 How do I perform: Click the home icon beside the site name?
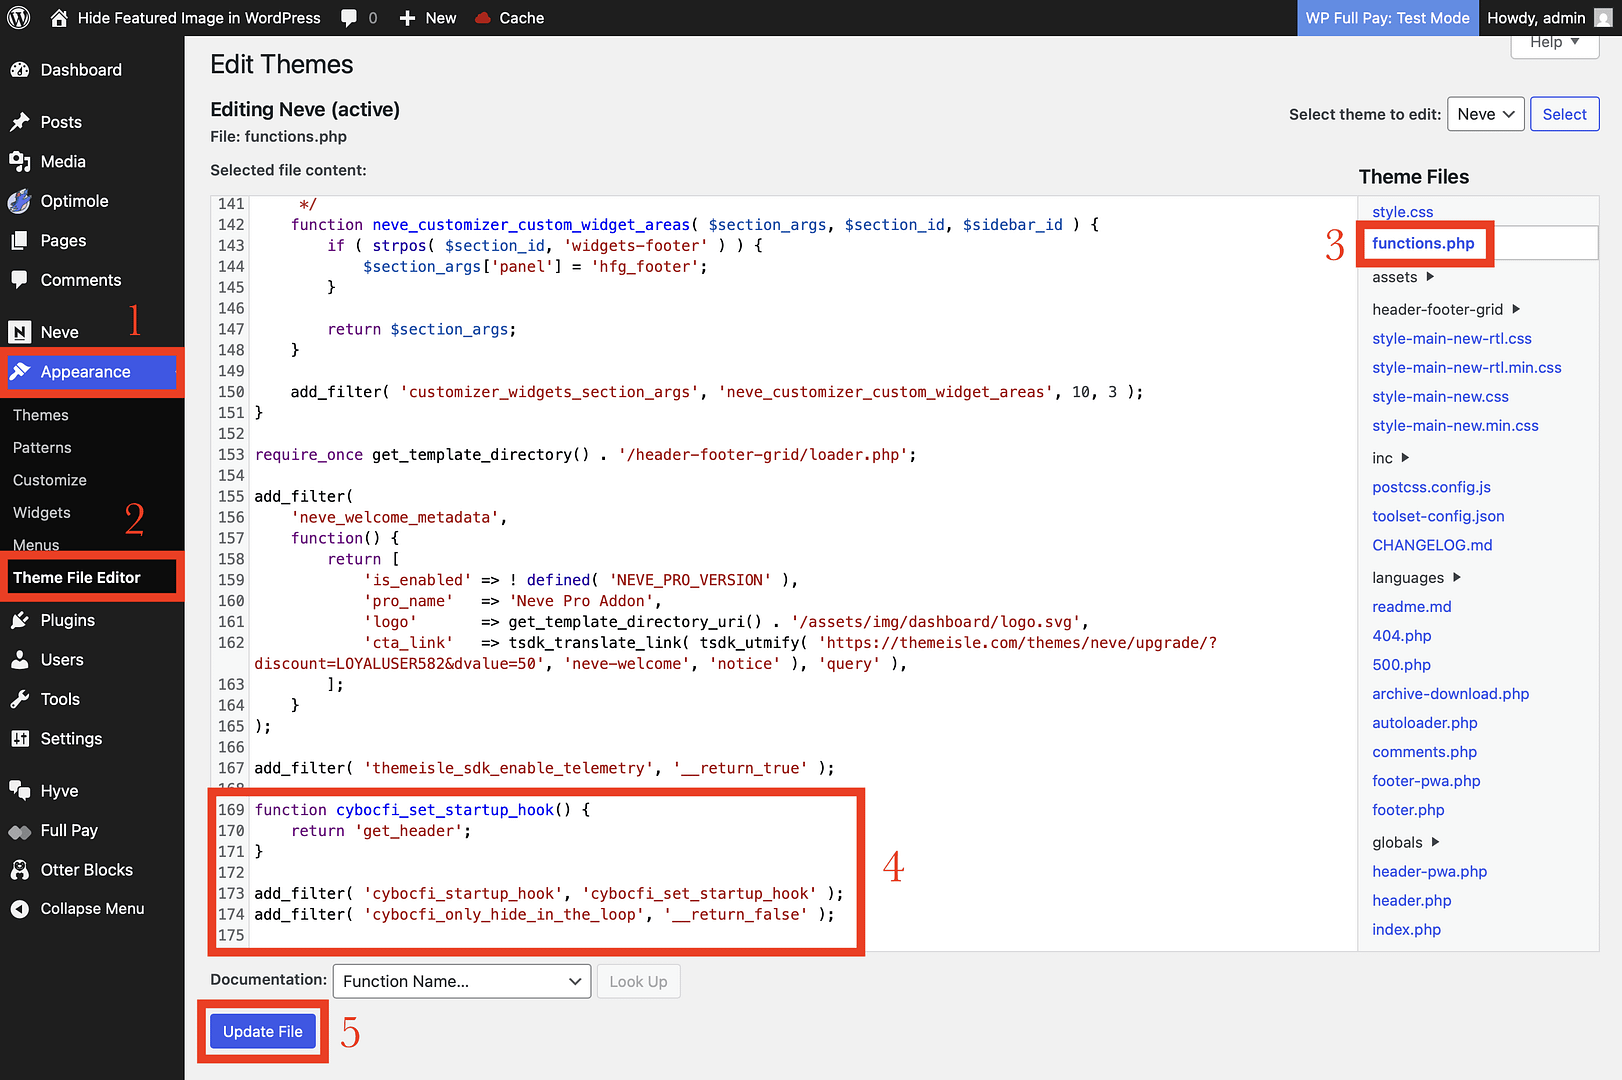point(59,18)
